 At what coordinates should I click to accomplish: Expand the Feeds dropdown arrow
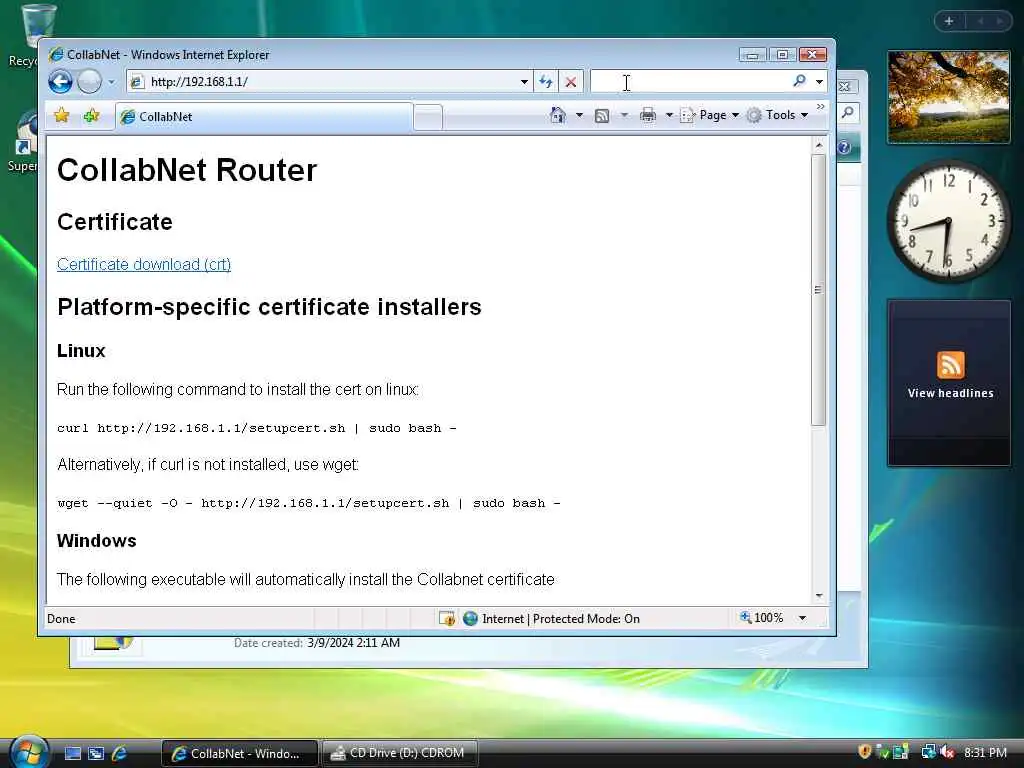tap(624, 116)
